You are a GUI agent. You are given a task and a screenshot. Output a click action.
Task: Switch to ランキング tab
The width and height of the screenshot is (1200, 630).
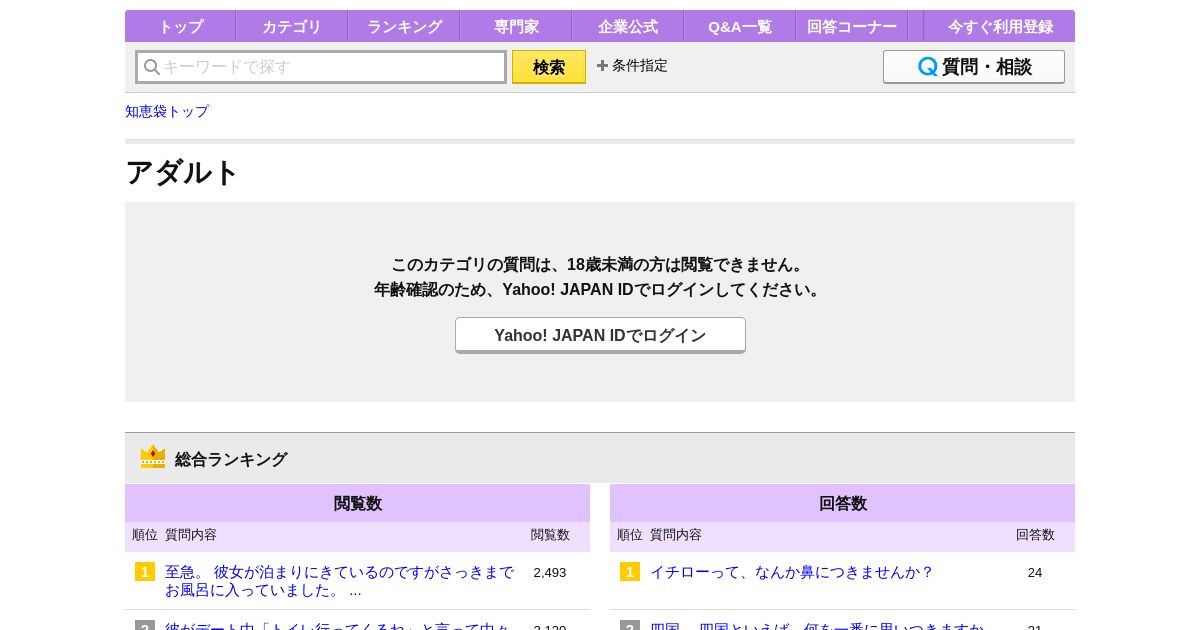pyautogui.click(x=404, y=26)
